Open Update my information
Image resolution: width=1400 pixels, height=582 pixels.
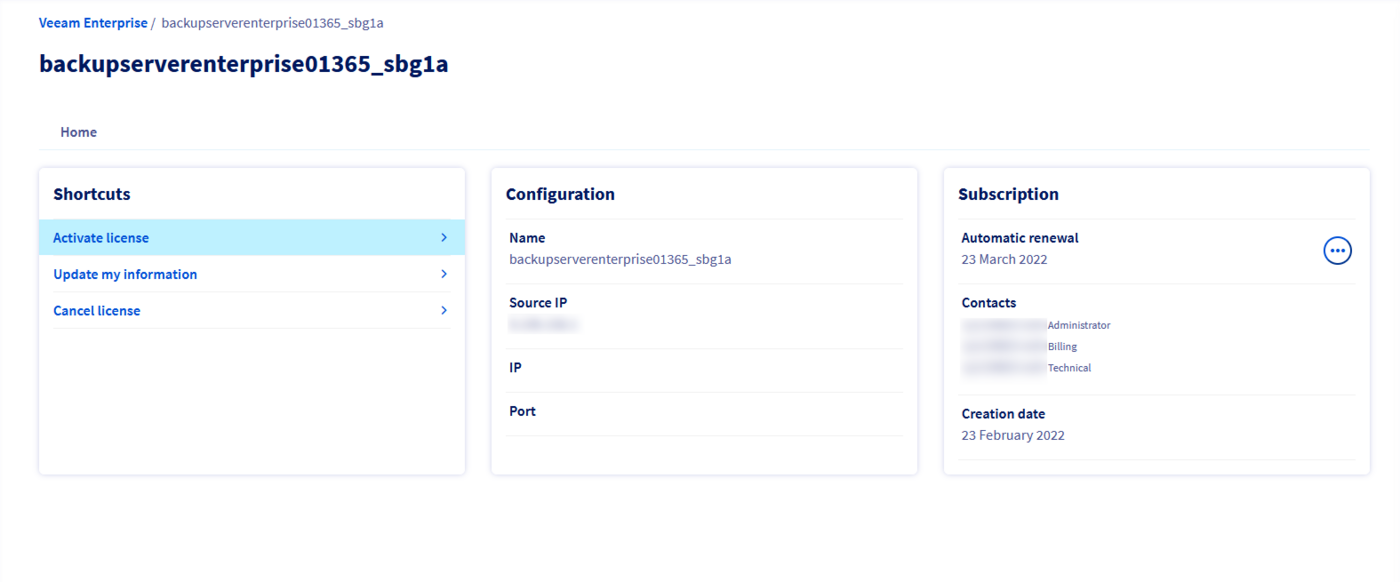pos(124,273)
